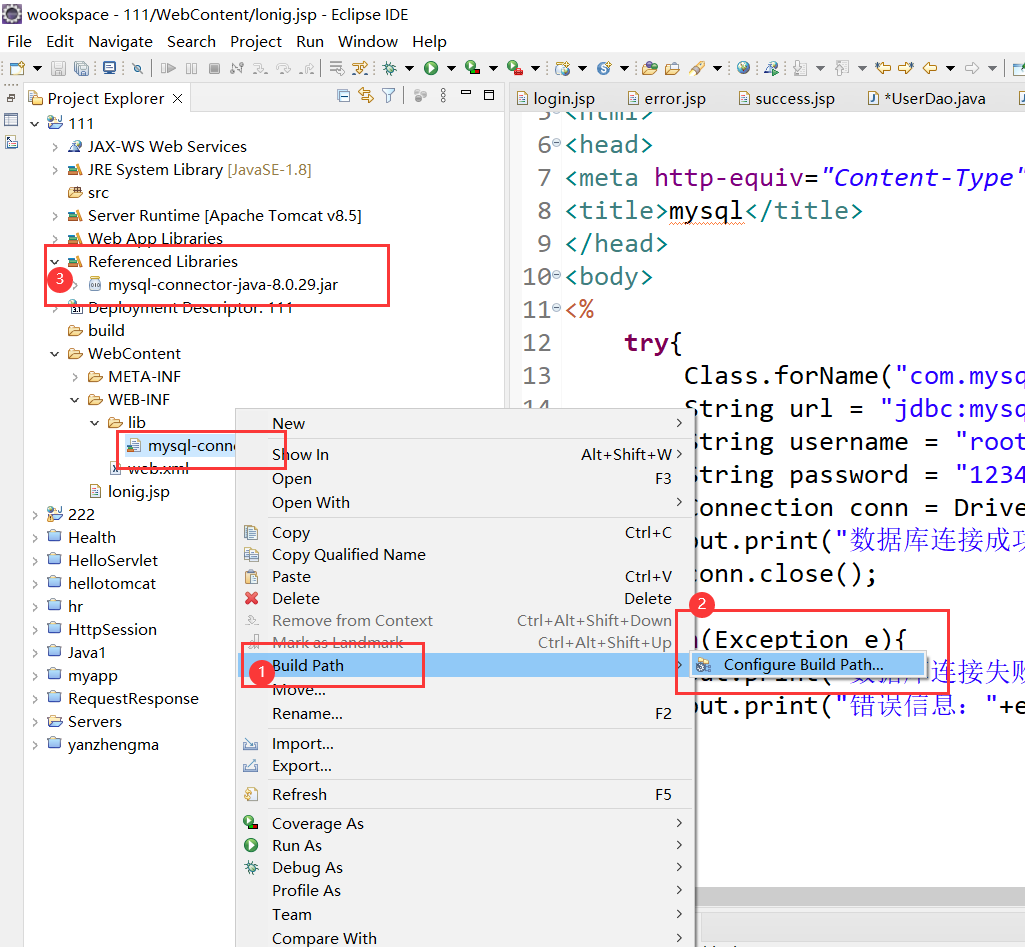
Task: Collapse the WebContent folder
Action: pos(55,354)
